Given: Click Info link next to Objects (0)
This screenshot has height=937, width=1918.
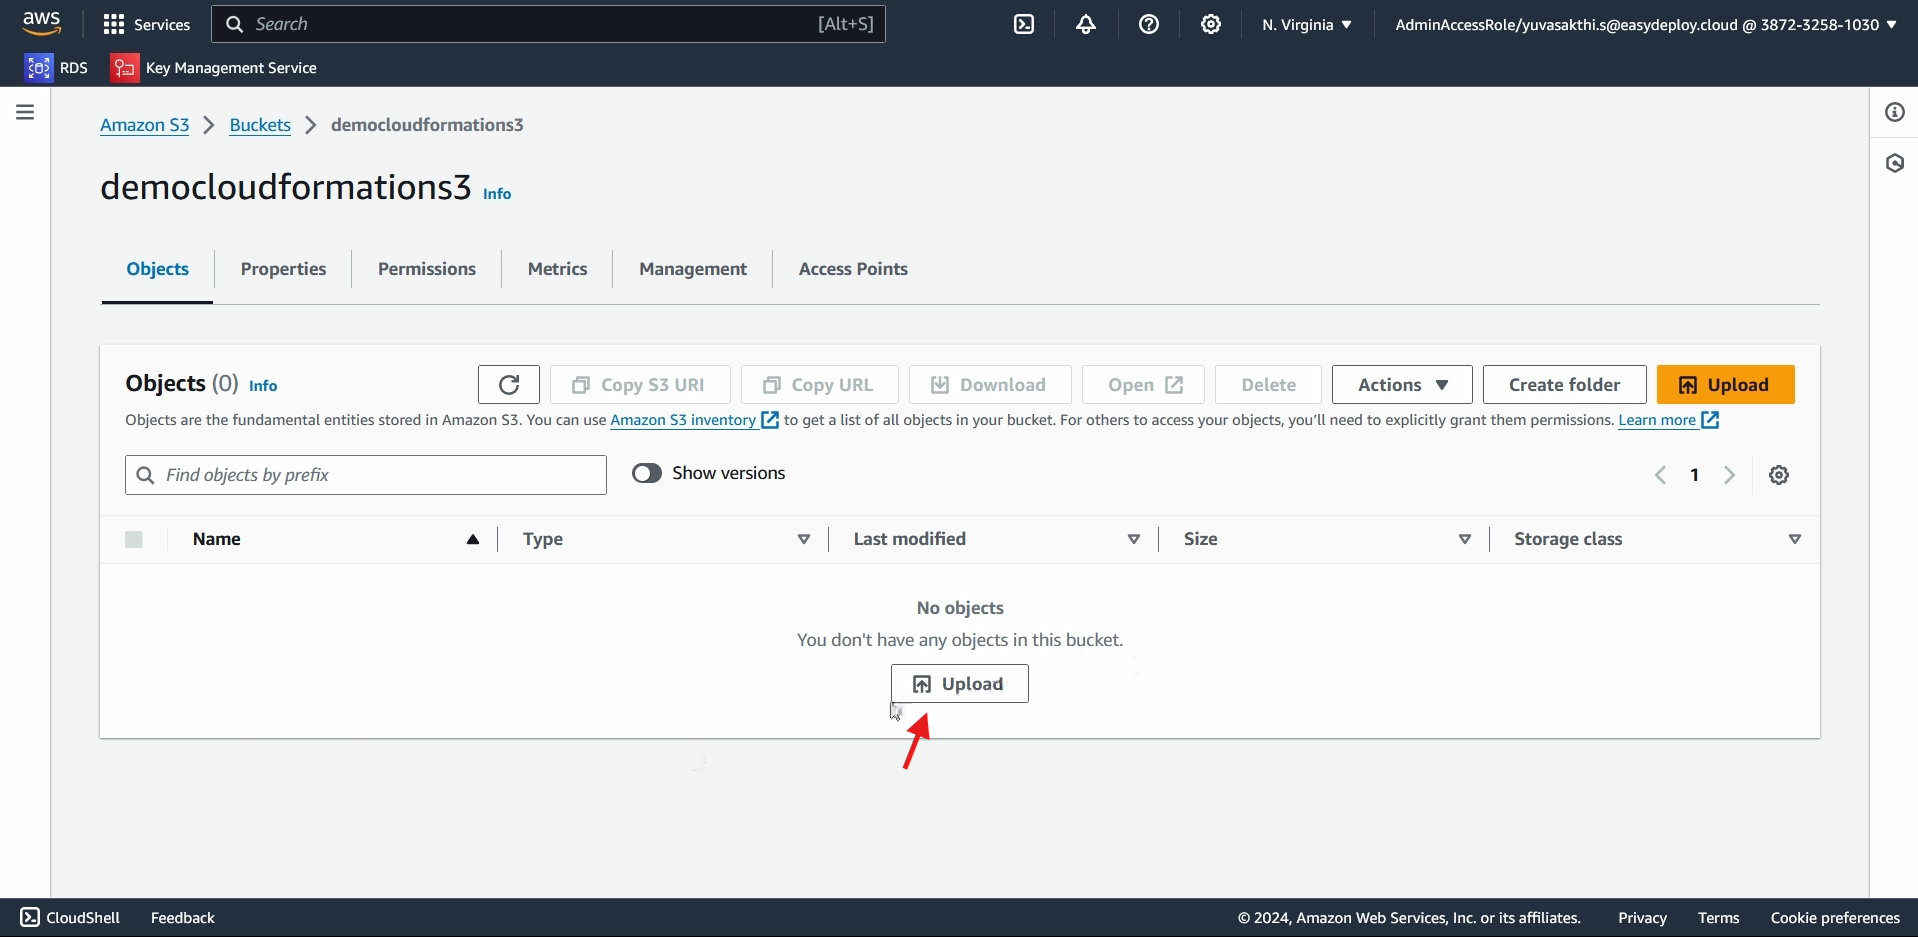Looking at the screenshot, I should 263,386.
